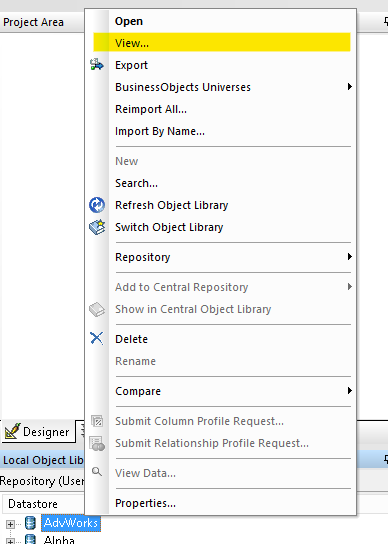Click the Export icon in context menu
The width and height of the screenshot is (388, 544).
click(x=97, y=65)
